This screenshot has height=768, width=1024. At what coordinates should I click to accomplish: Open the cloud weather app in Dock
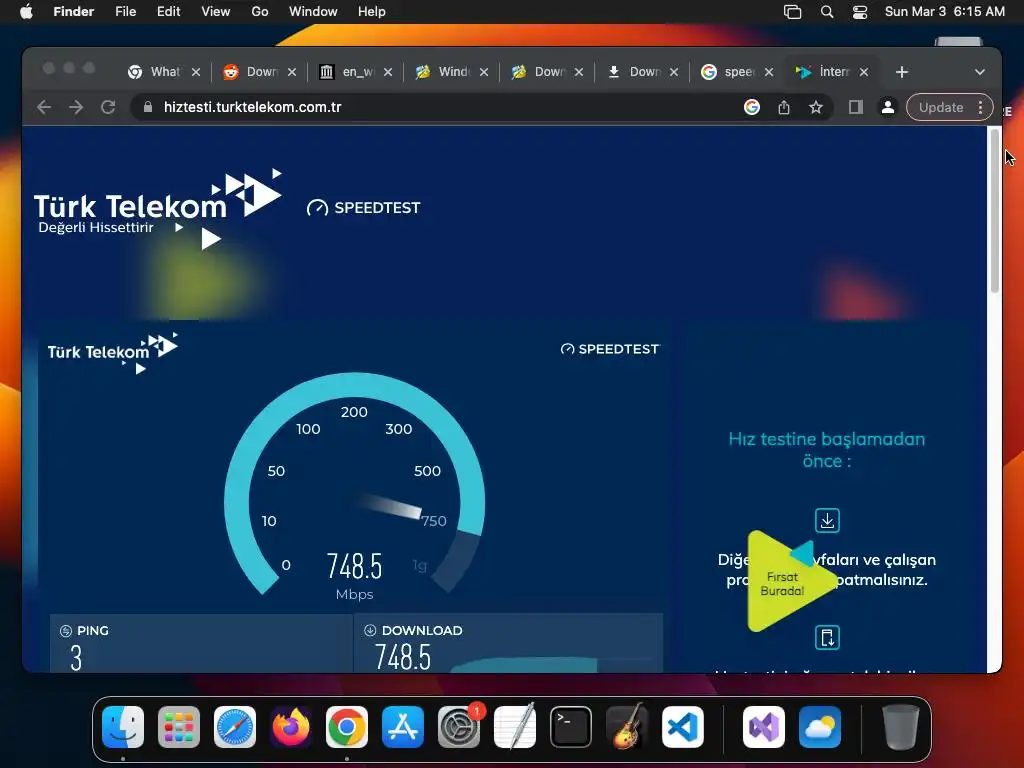820,727
